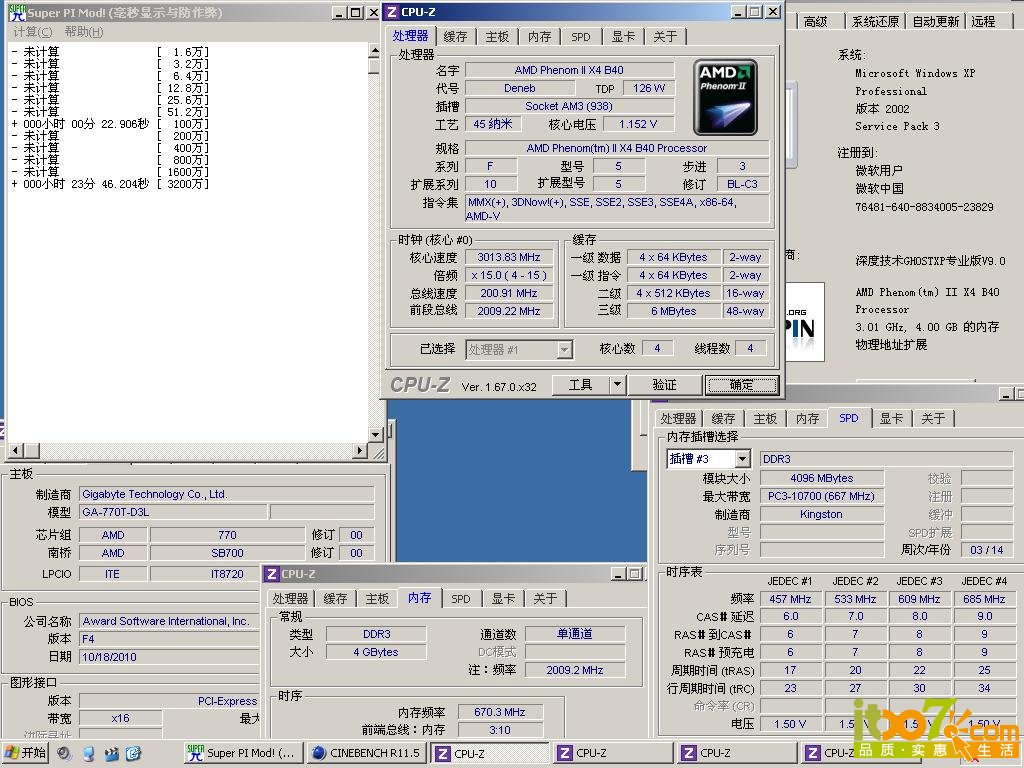Select the SPD tab in main CPU-Z
This screenshot has height=768, width=1024.
(x=581, y=37)
